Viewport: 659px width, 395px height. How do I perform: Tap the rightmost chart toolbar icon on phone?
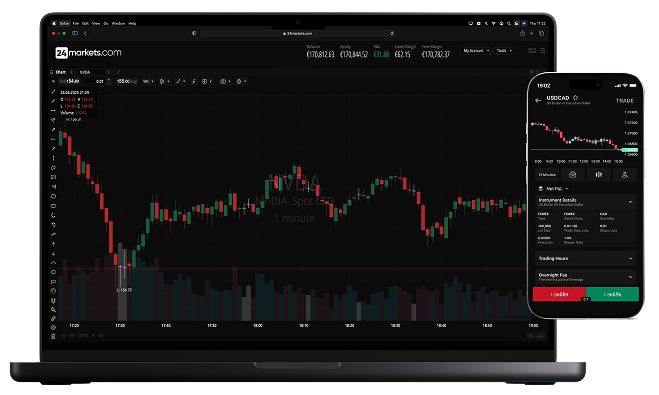pos(625,174)
